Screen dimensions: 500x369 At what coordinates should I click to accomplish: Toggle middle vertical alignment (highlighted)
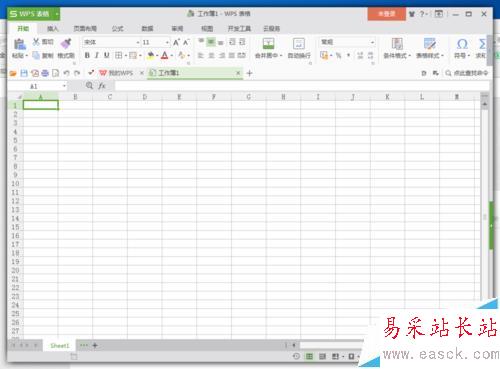[x=211, y=42]
